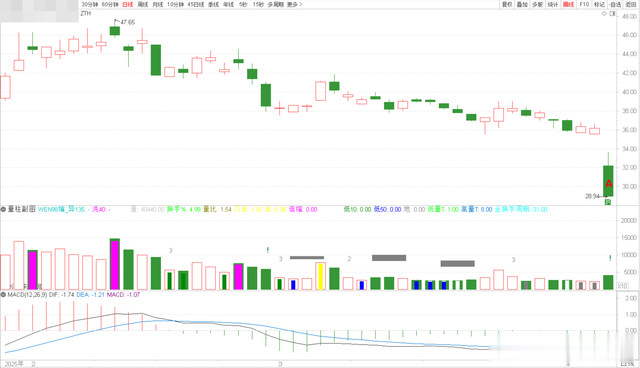Toggle 叠加 overlay mode
This screenshot has height=368, width=640.
(522, 4)
